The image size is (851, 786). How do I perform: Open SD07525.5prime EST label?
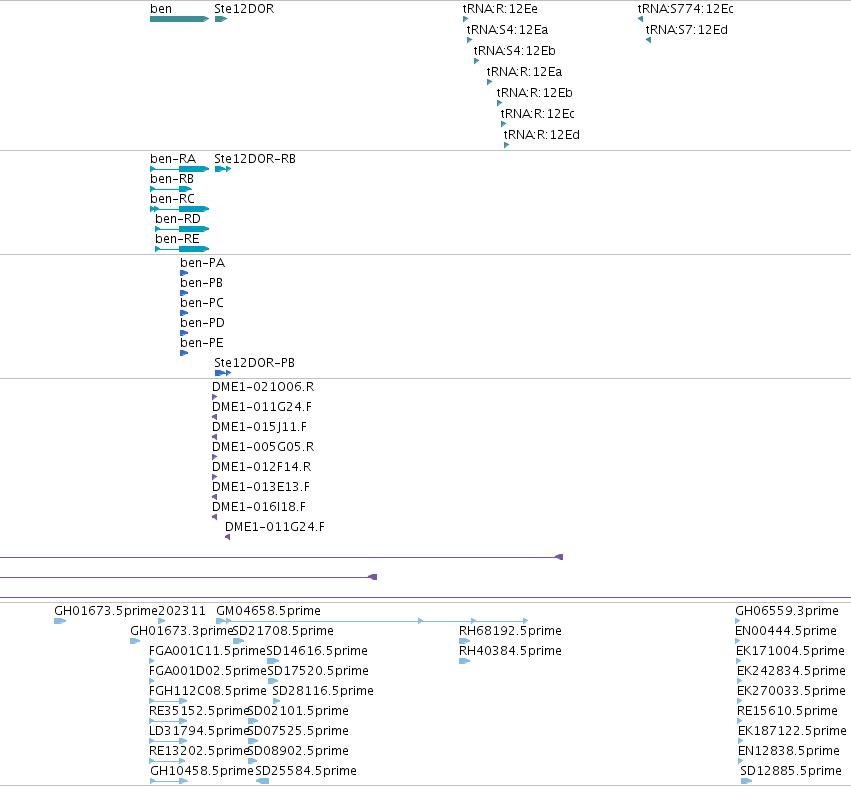click(298, 731)
